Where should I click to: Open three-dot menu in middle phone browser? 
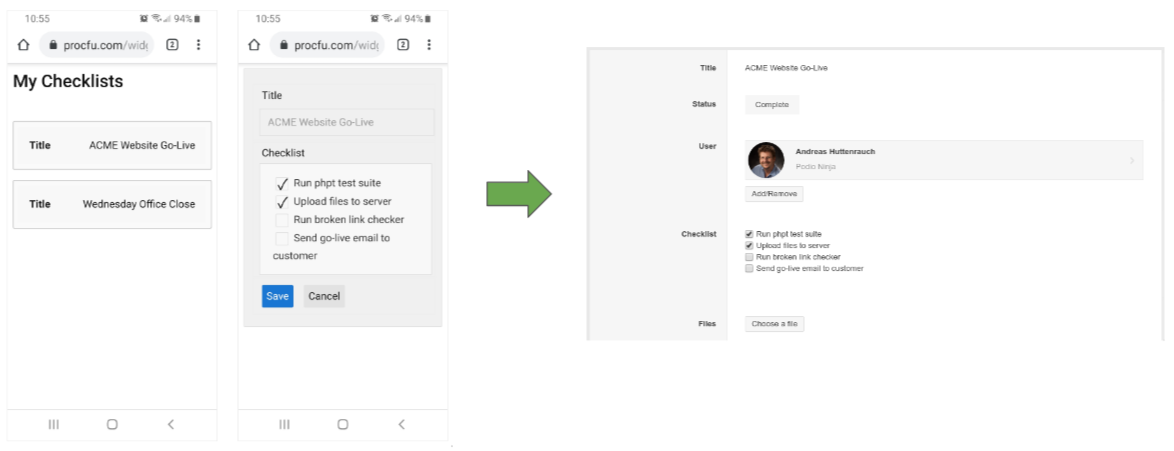pyautogui.click(x=429, y=45)
